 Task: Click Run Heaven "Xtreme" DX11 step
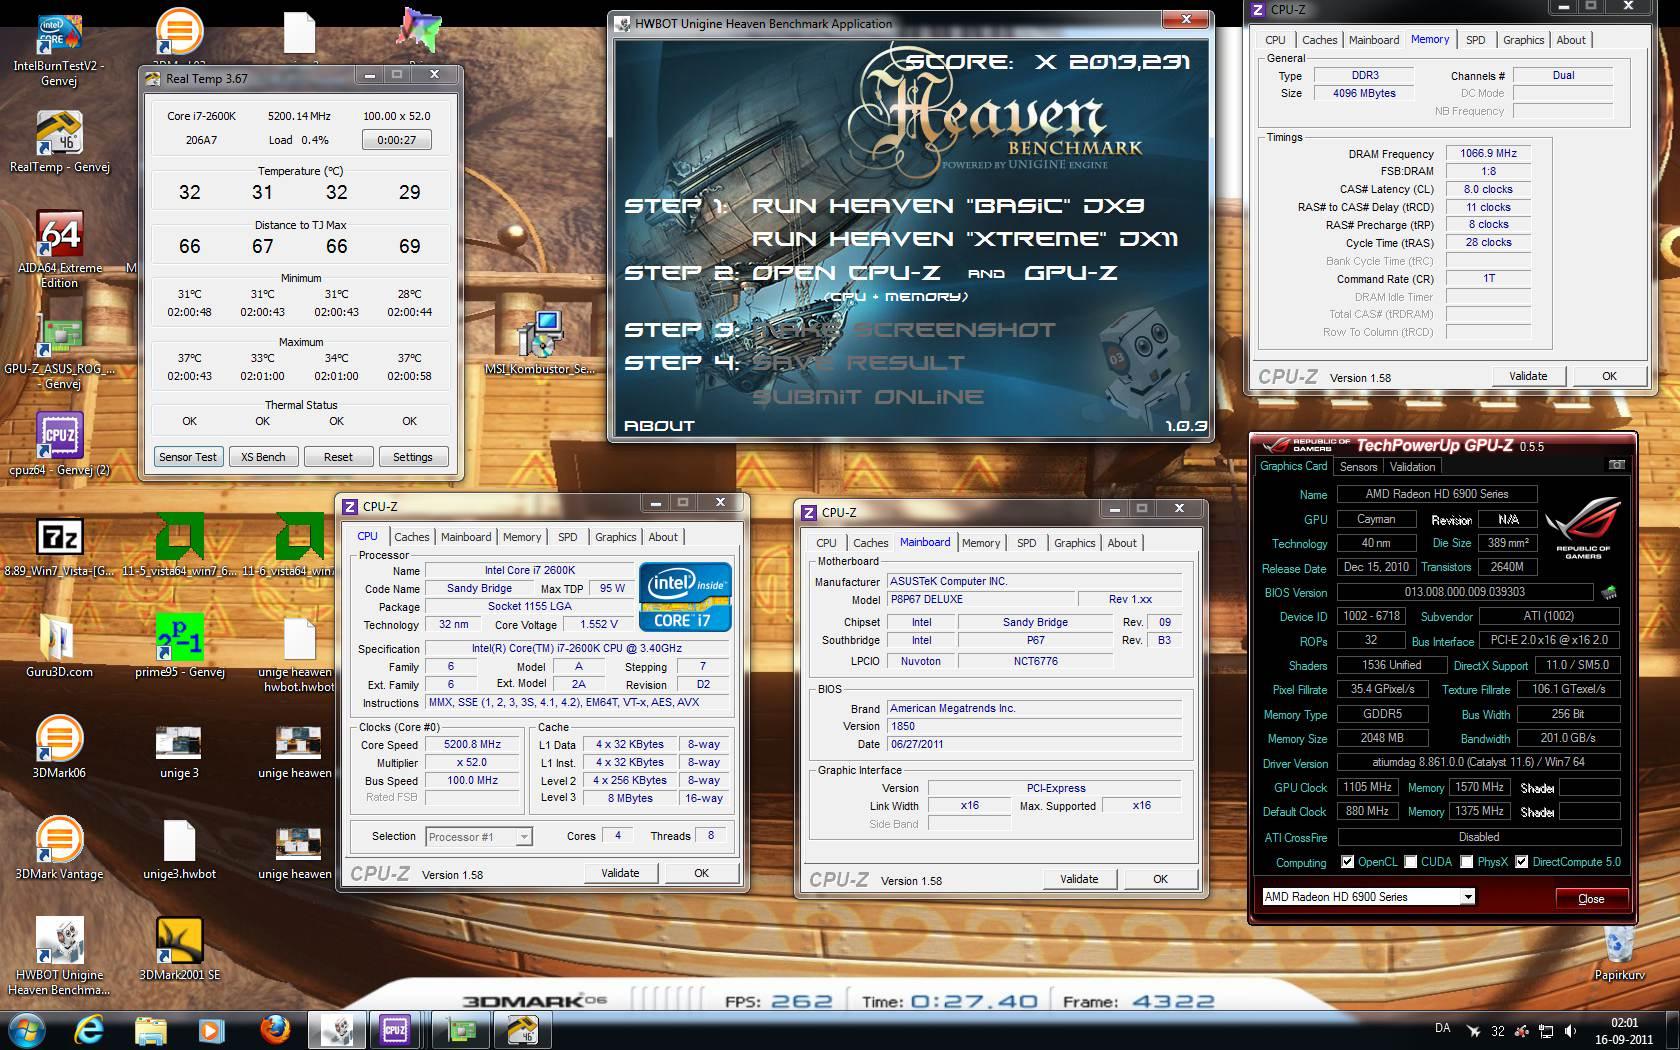coord(965,239)
